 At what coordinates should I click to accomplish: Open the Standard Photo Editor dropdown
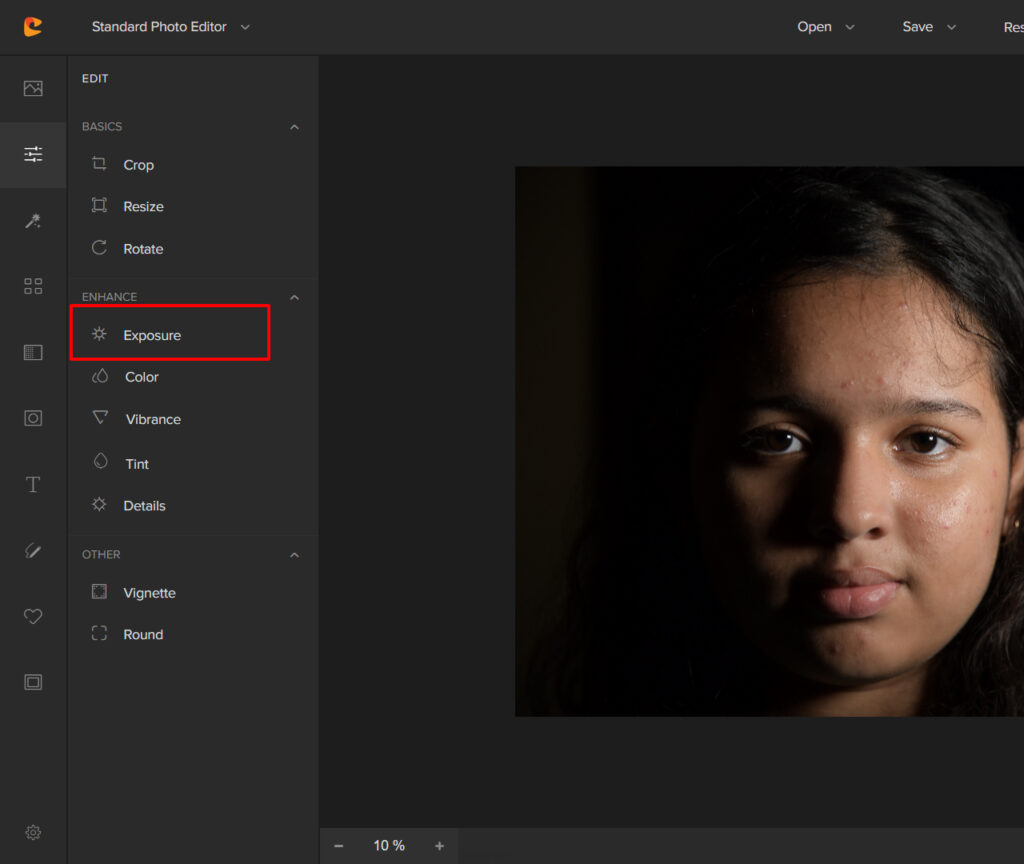pyautogui.click(x=170, y=27)
